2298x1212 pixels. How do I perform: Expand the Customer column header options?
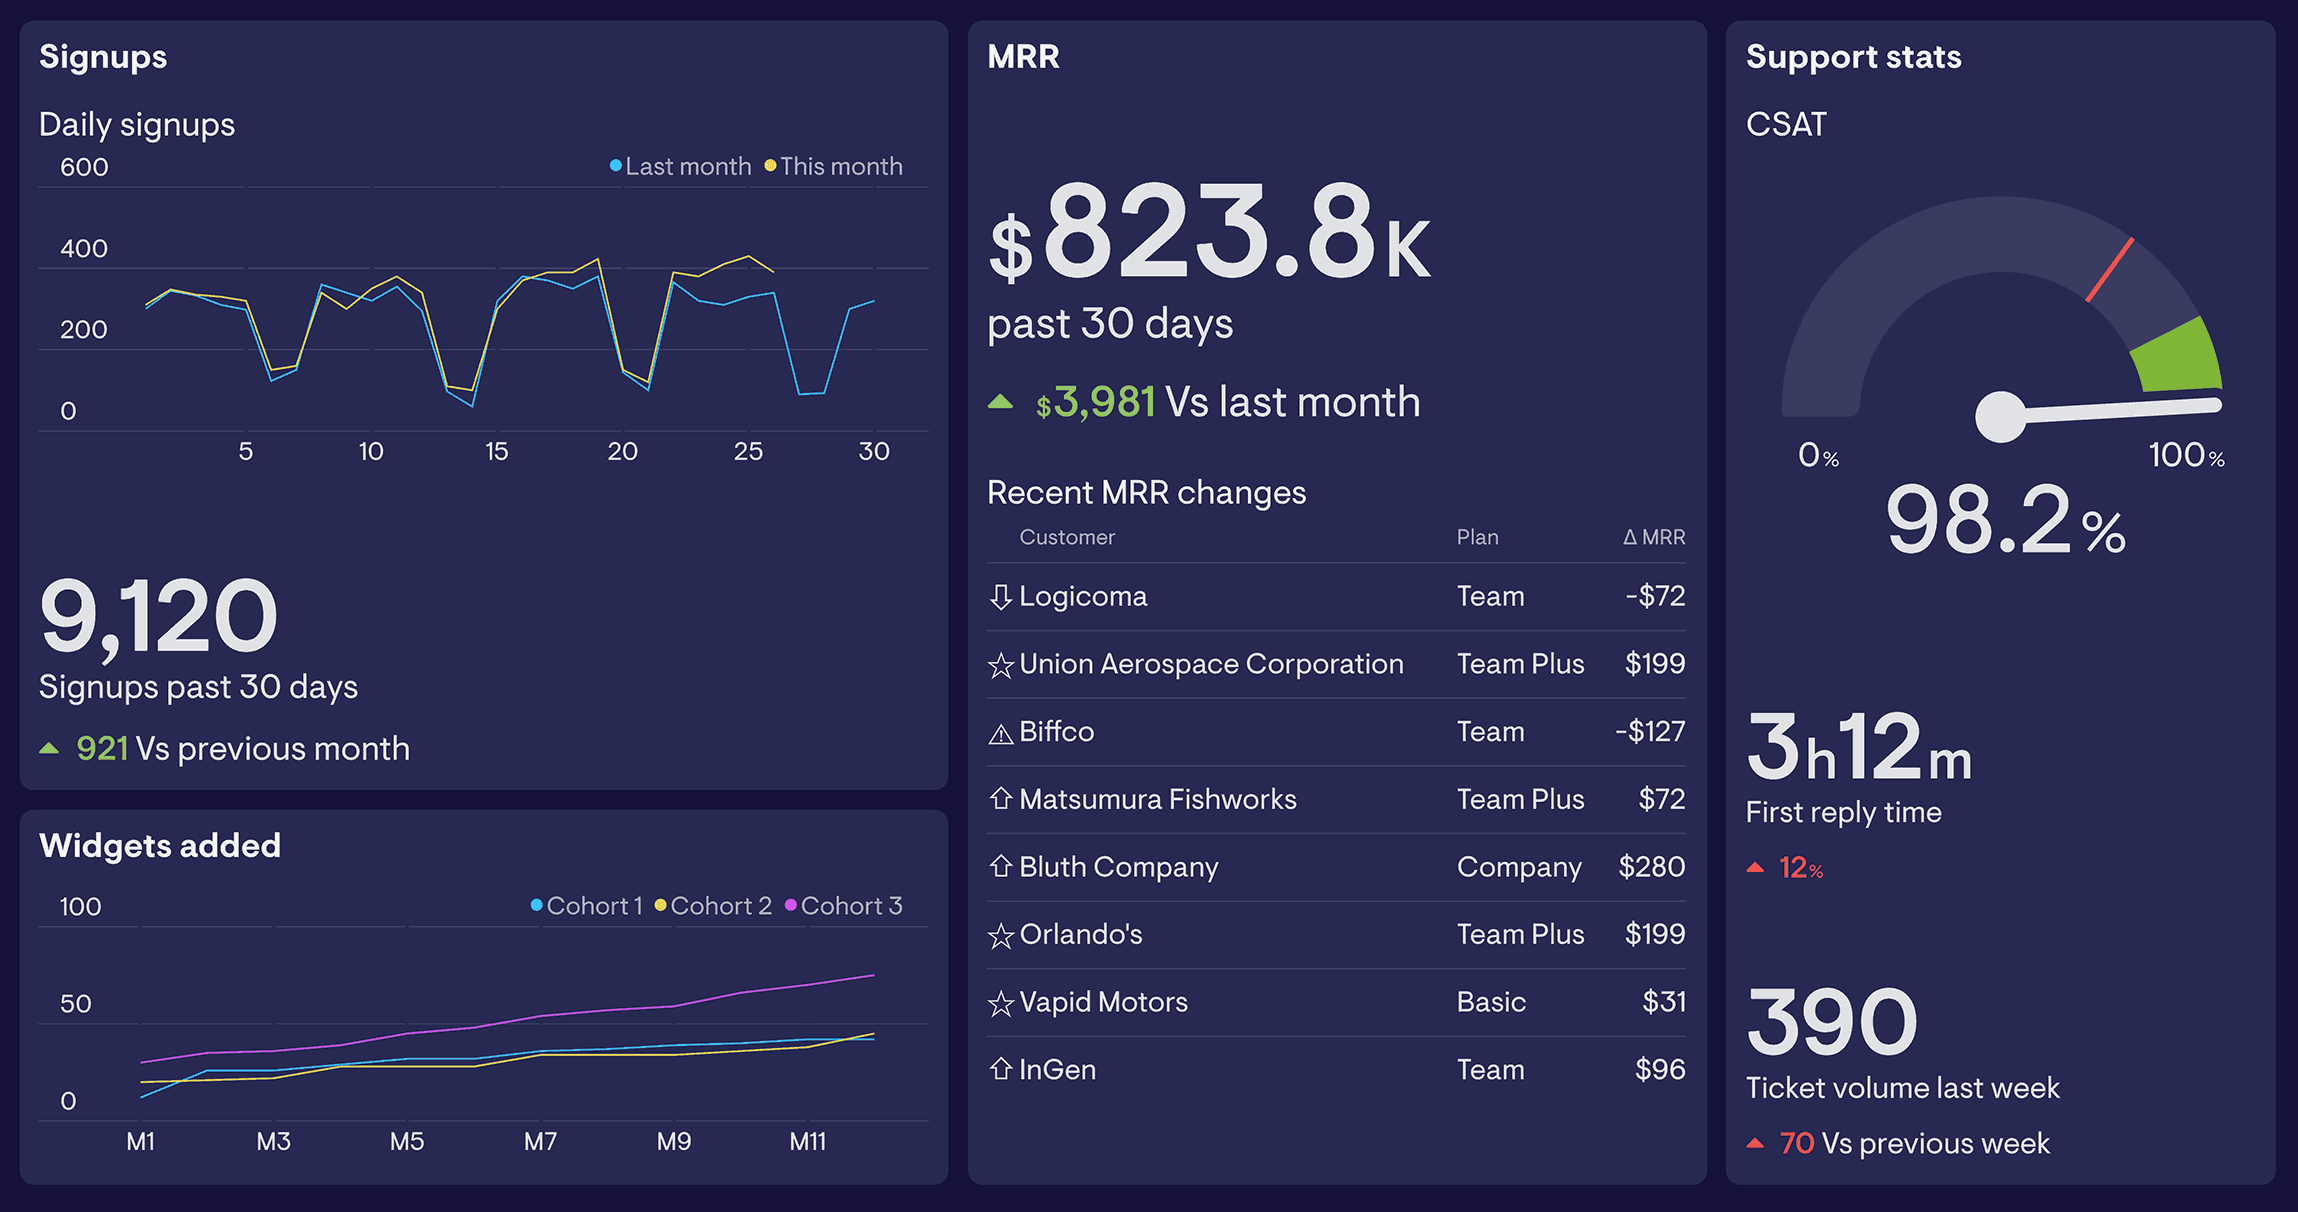click(1067, 536)
